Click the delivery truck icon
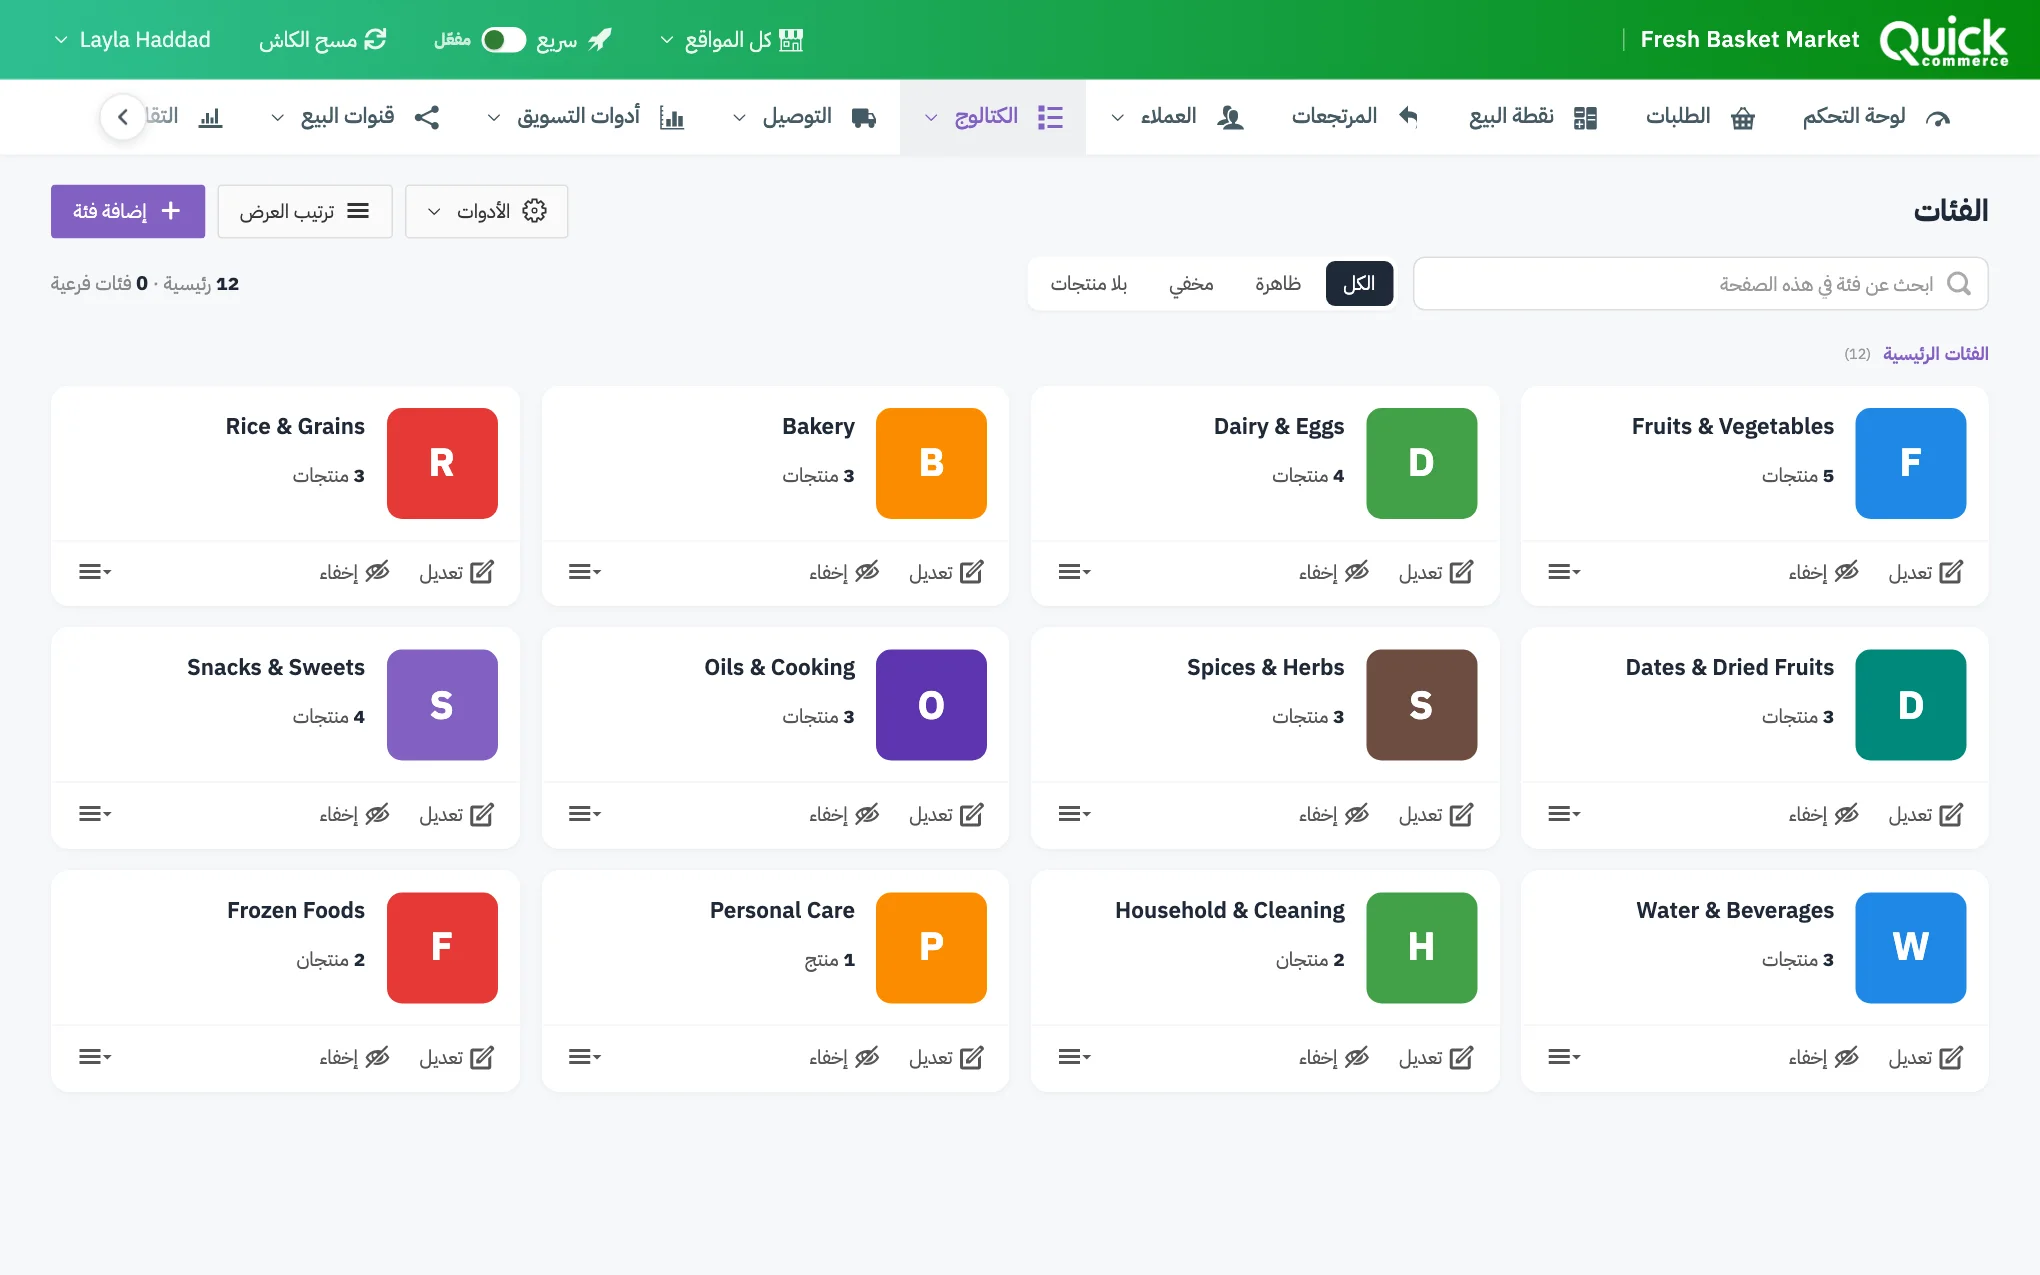This screenshot has height=1275, width=2040. point(864,118)
